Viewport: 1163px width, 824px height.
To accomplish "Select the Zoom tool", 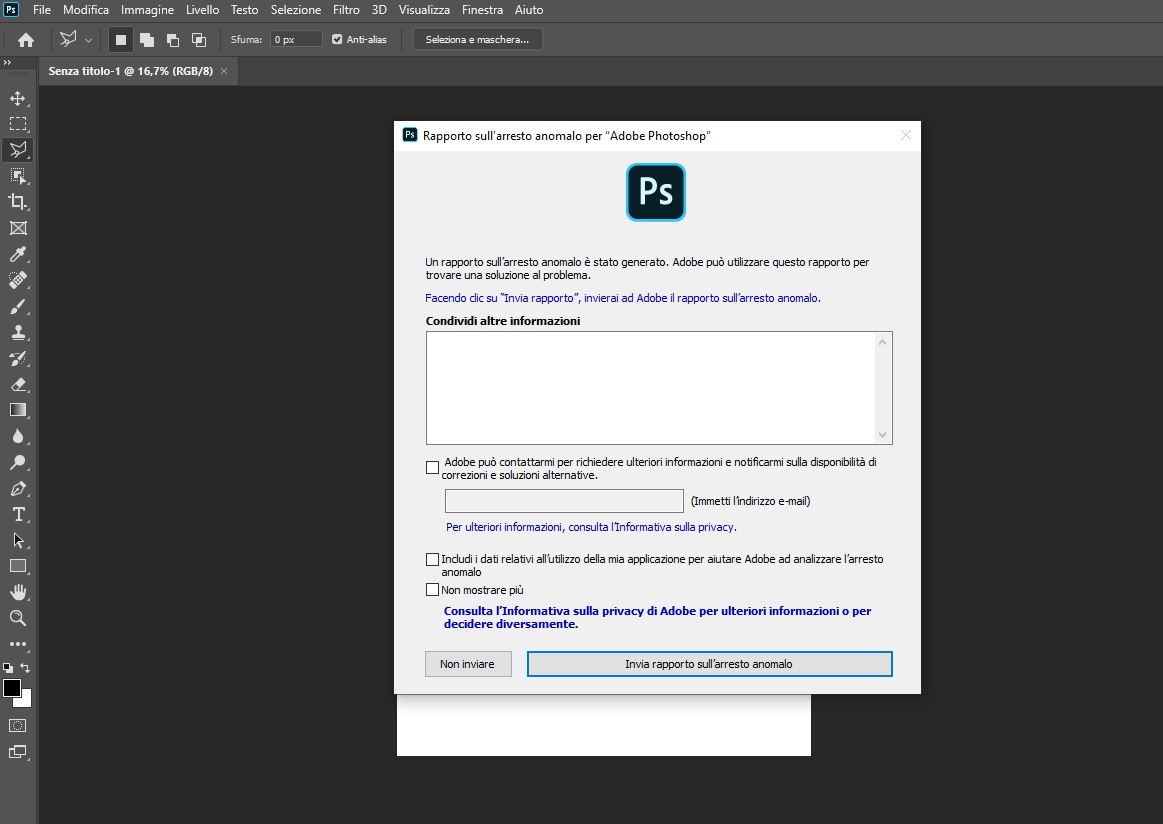I will click(x=18, y=618).
